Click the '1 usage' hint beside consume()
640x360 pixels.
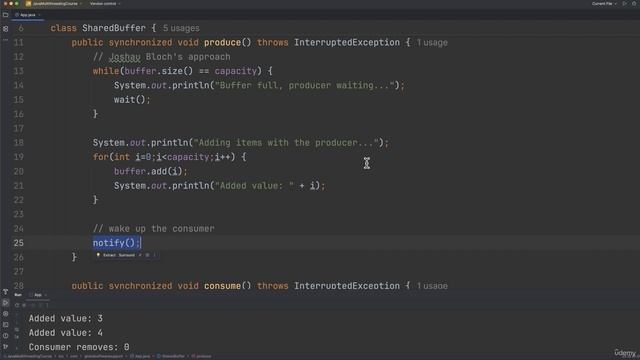click(432, 286)
